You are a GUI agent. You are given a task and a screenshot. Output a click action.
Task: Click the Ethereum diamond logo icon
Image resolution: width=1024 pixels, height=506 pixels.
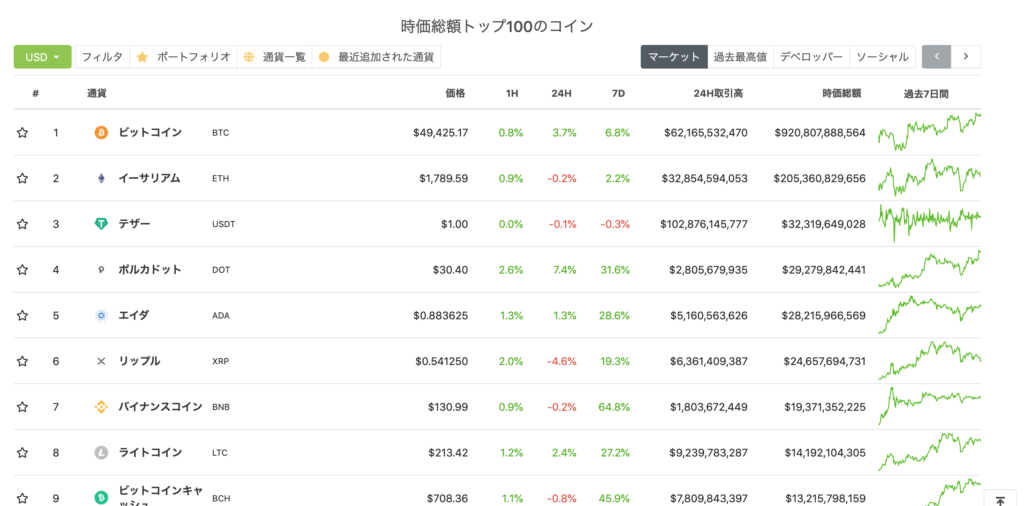coord(101,178)
